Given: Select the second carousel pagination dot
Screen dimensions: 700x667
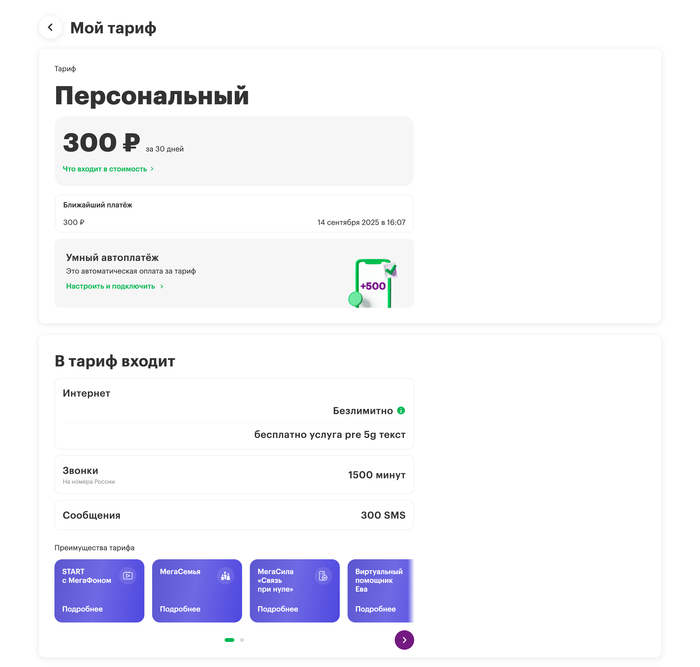Looking at the screenshot, I should point(242,640).
